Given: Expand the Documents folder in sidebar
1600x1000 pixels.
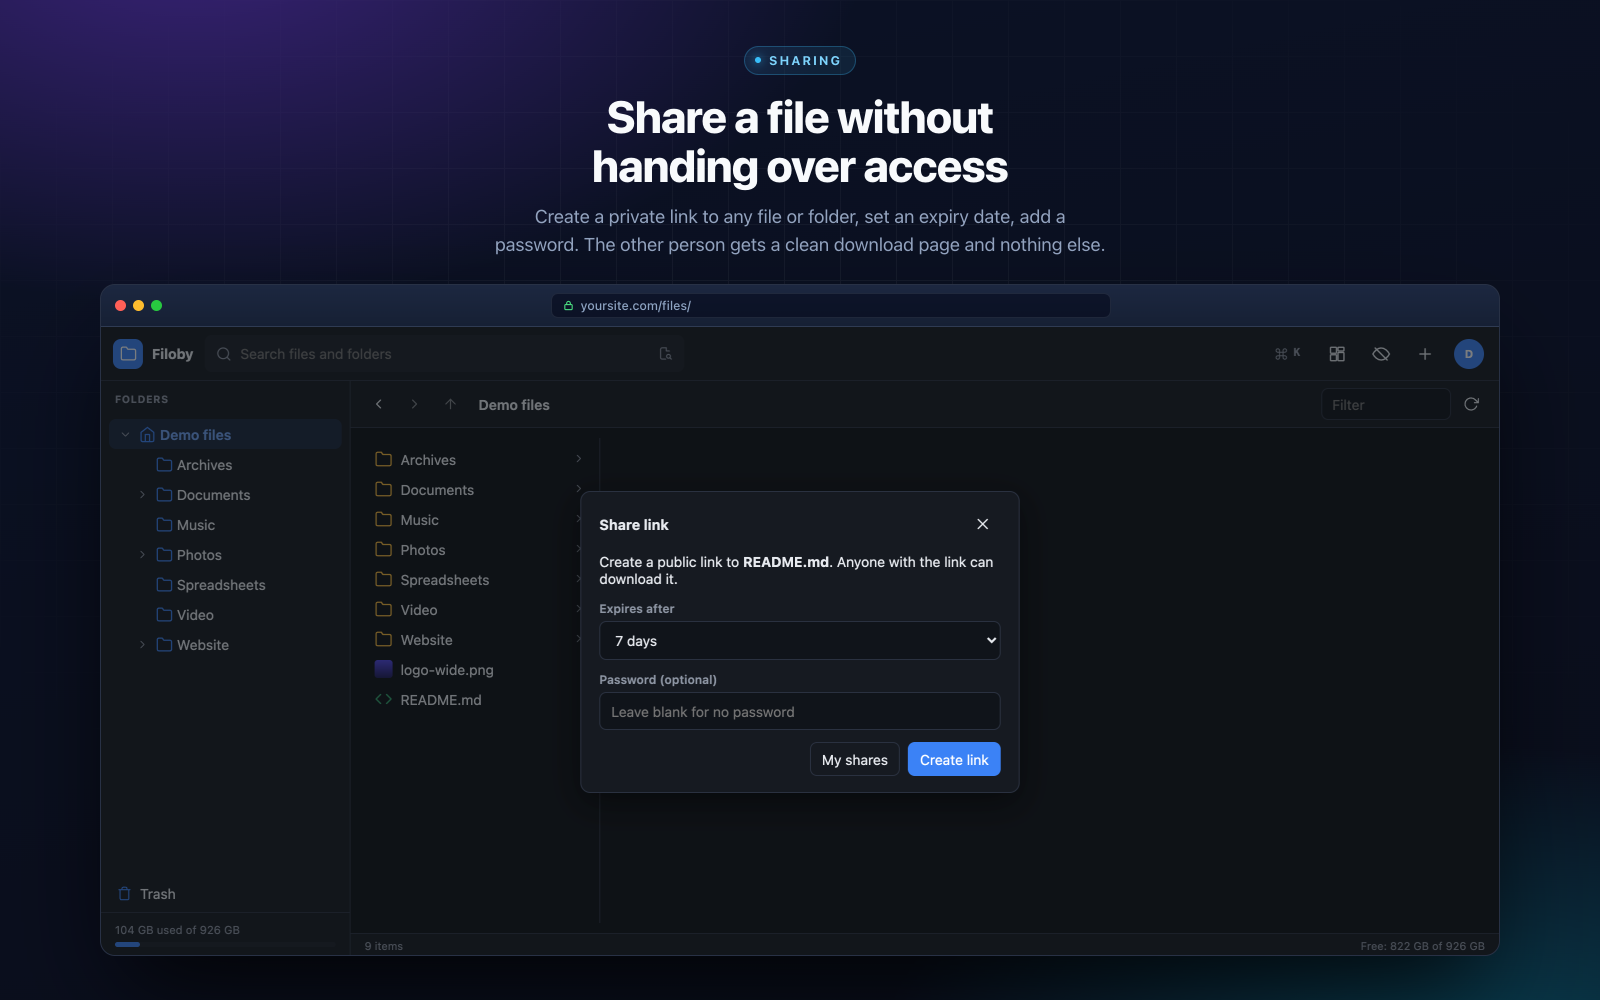Looking at the screenshot, I should point(142,495).
